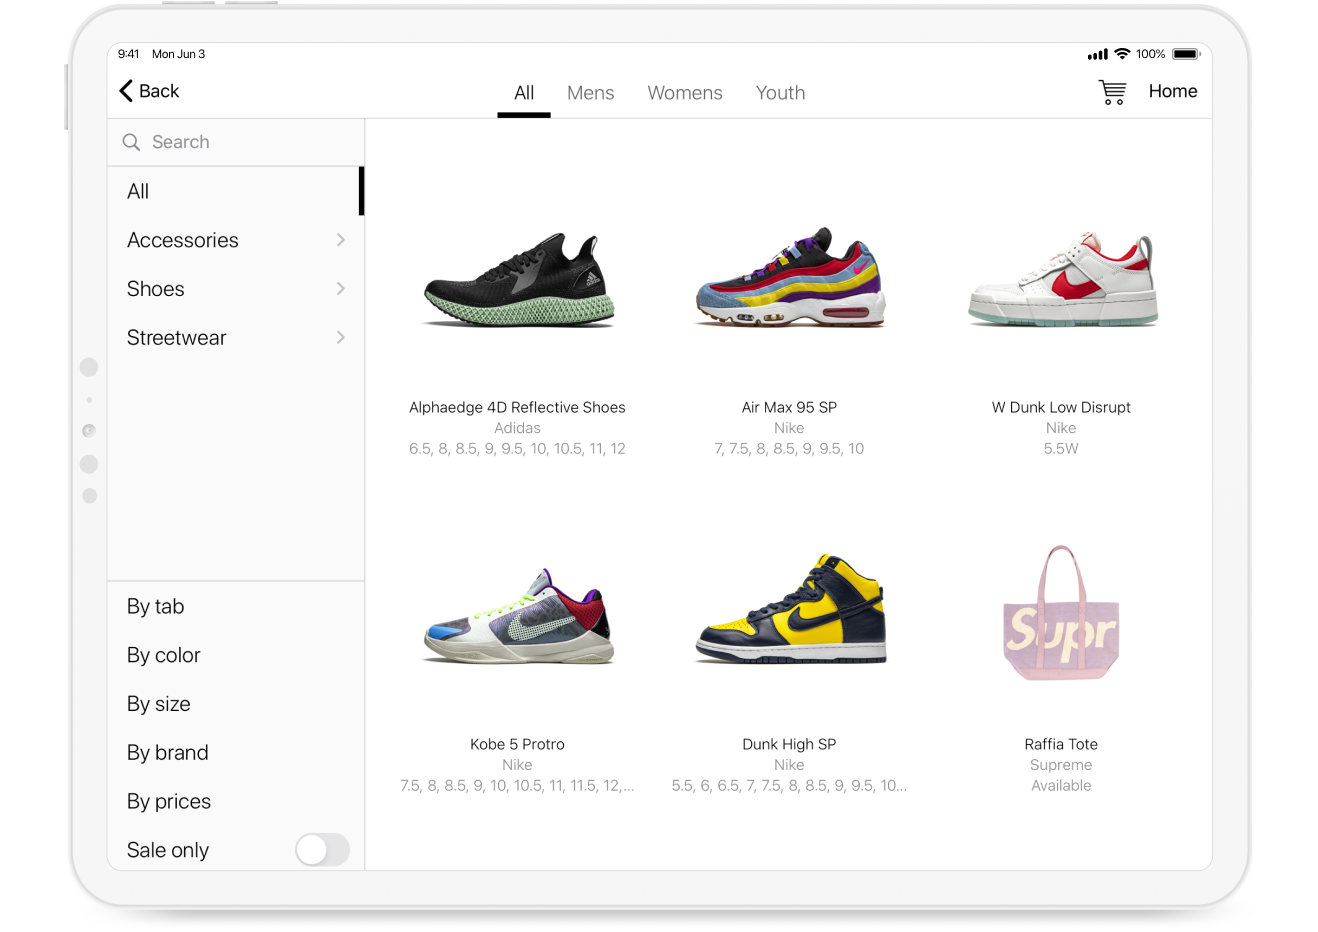Viewport: 1318px width, 932px height.
Task: Select the Streetwear category
Action: tap(177, 338)
